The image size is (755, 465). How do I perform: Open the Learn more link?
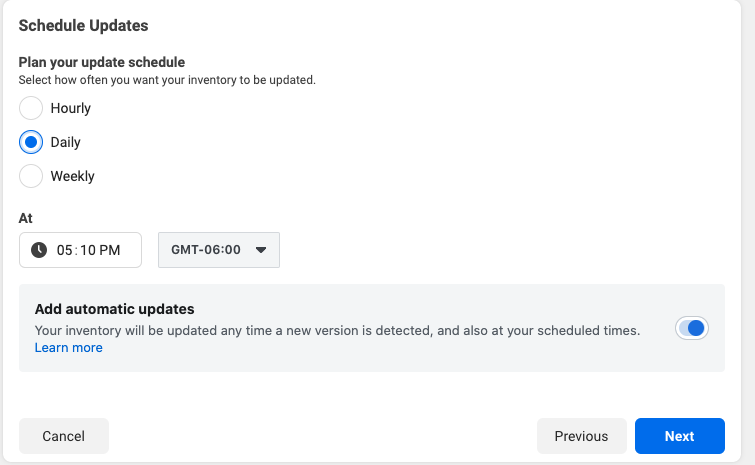pos(69,348)
